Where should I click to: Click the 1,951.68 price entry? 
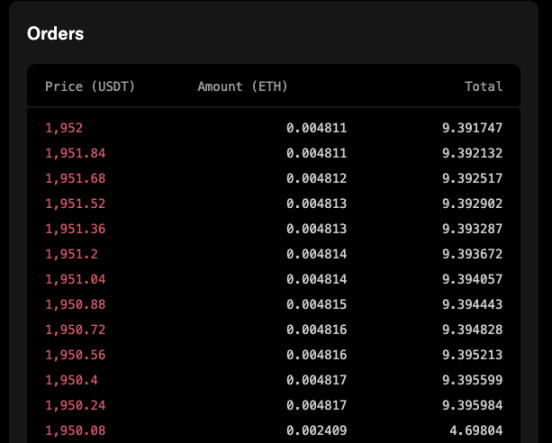[x=75, y=179]
